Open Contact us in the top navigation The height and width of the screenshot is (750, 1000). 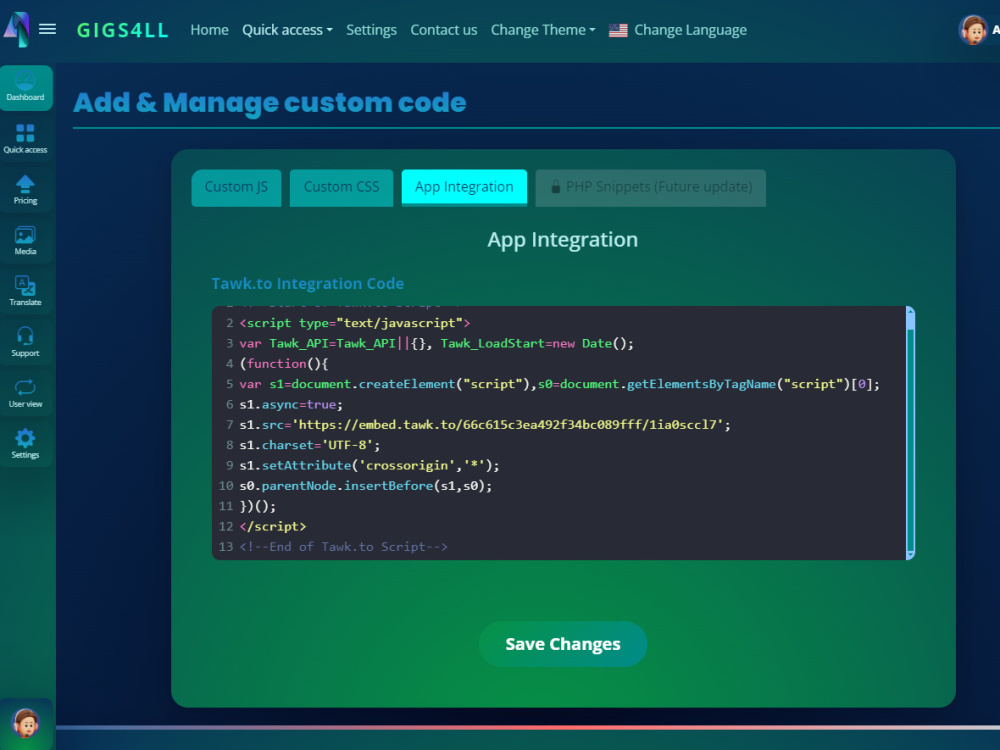point(443,30)
